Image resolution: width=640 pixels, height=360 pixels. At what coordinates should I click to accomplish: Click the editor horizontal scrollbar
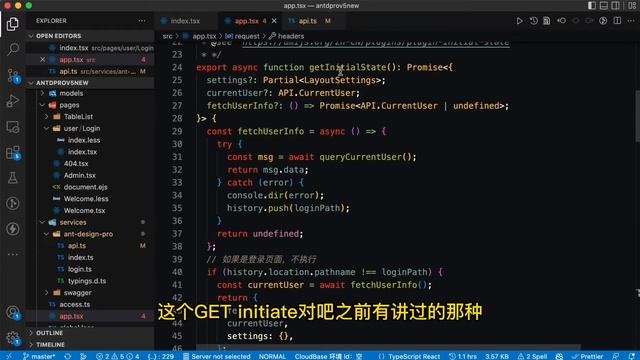point(388,347)
